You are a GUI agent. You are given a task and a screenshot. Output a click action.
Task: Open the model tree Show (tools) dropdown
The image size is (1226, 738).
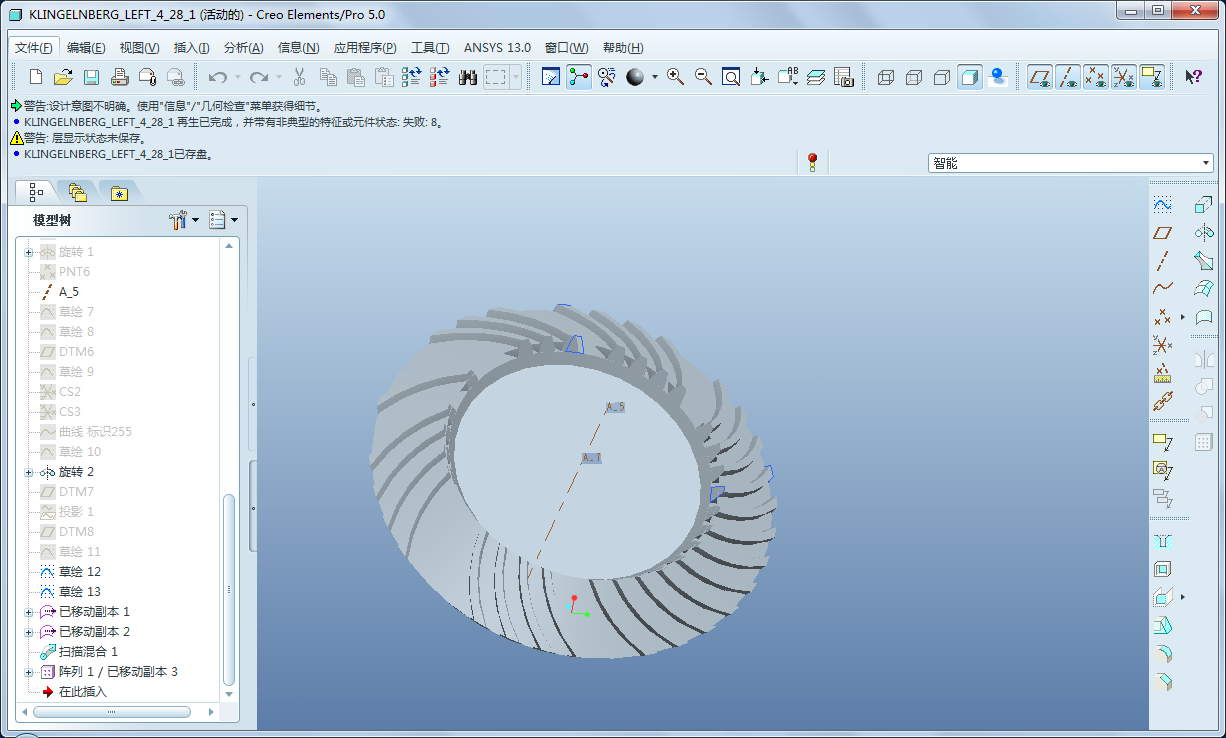184,220
